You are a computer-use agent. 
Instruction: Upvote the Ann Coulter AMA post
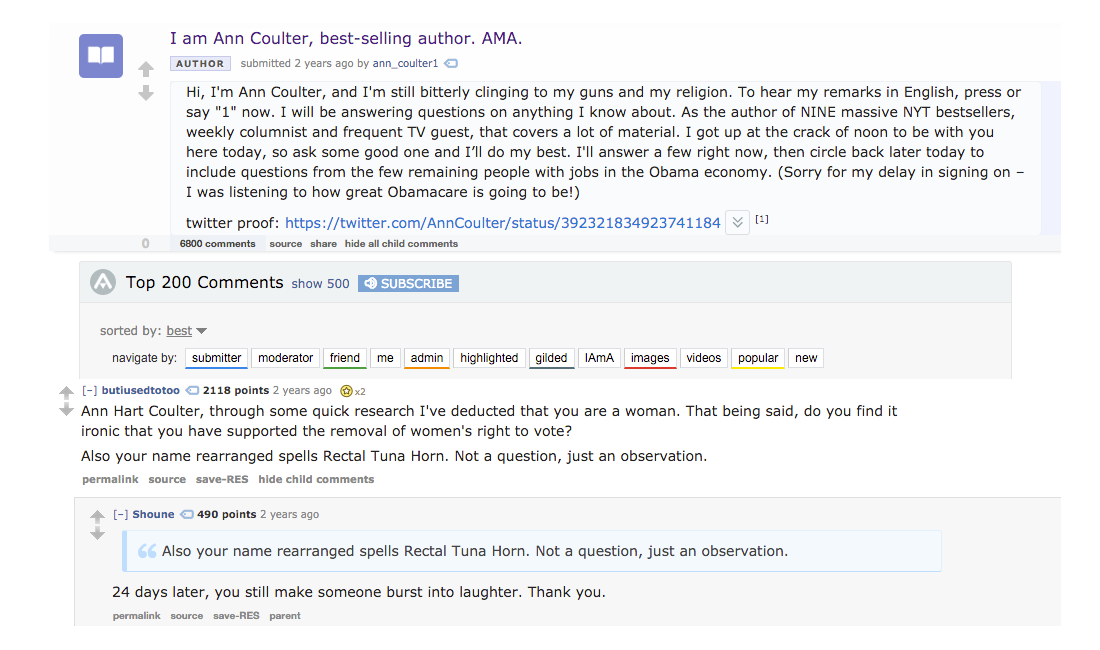pyautogui.click(x=145, y=69)
